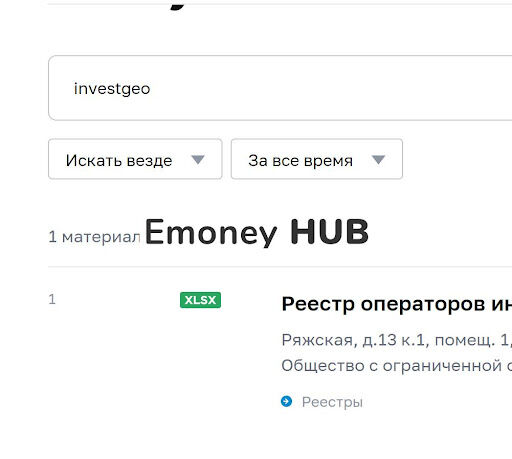Click the XLSX file badge
The height and width of the screenshot is (459, 512).
(200, 300)
